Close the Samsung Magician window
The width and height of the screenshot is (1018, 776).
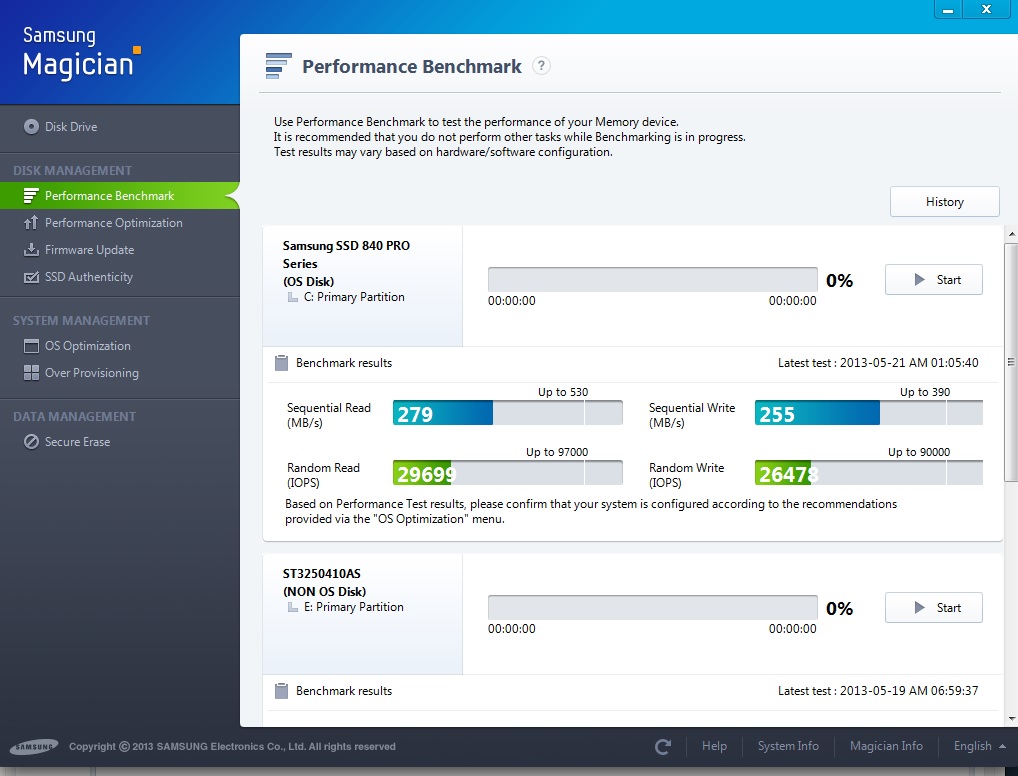pyautogui.click(x=986, y=9)
